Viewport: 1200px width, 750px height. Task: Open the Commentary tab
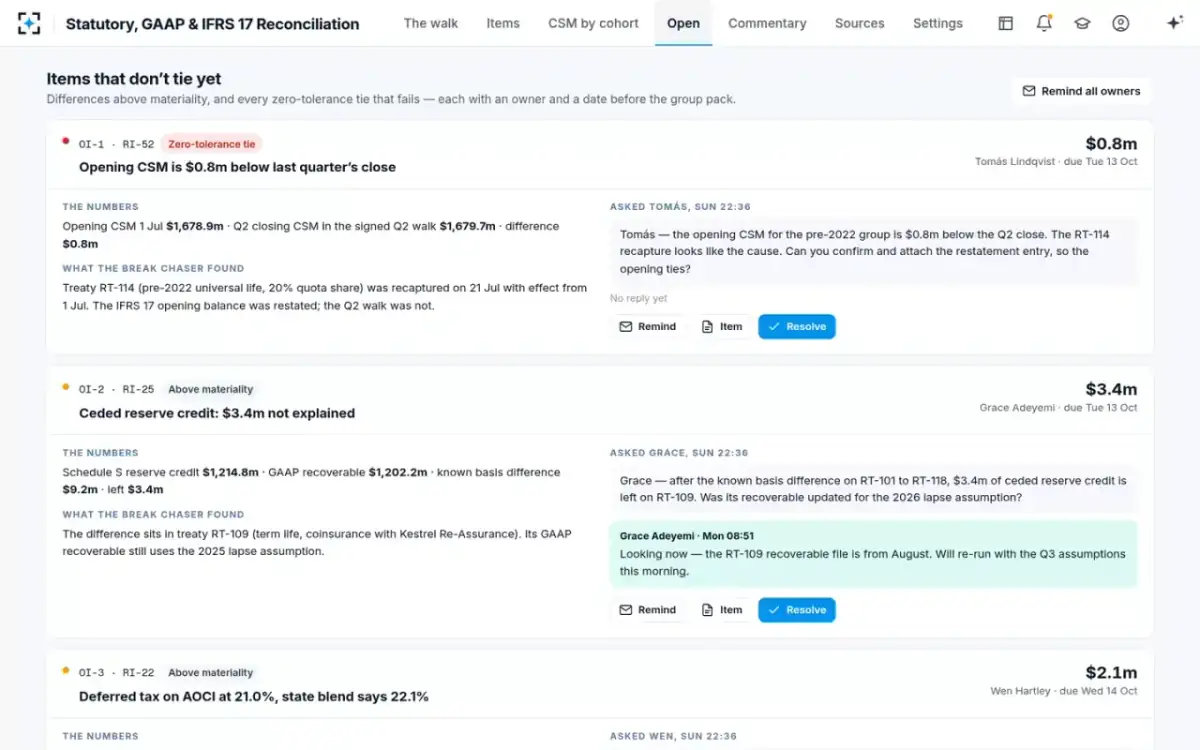click(x=767, y=23)
